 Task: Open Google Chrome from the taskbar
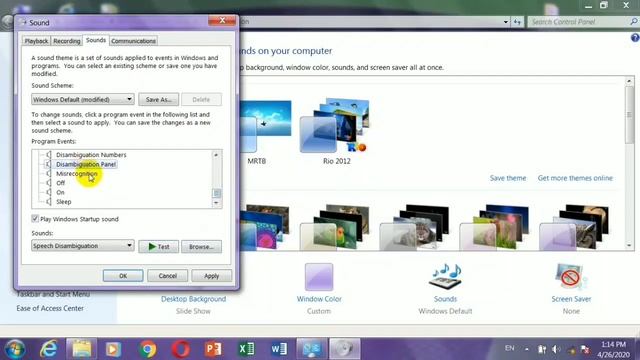(x=147, y=349)
